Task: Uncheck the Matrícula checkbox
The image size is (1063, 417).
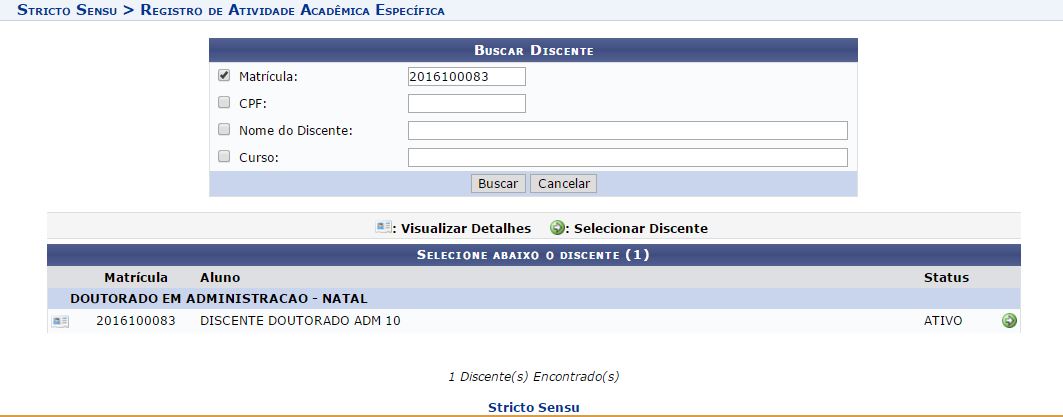Action: [224, 75]
